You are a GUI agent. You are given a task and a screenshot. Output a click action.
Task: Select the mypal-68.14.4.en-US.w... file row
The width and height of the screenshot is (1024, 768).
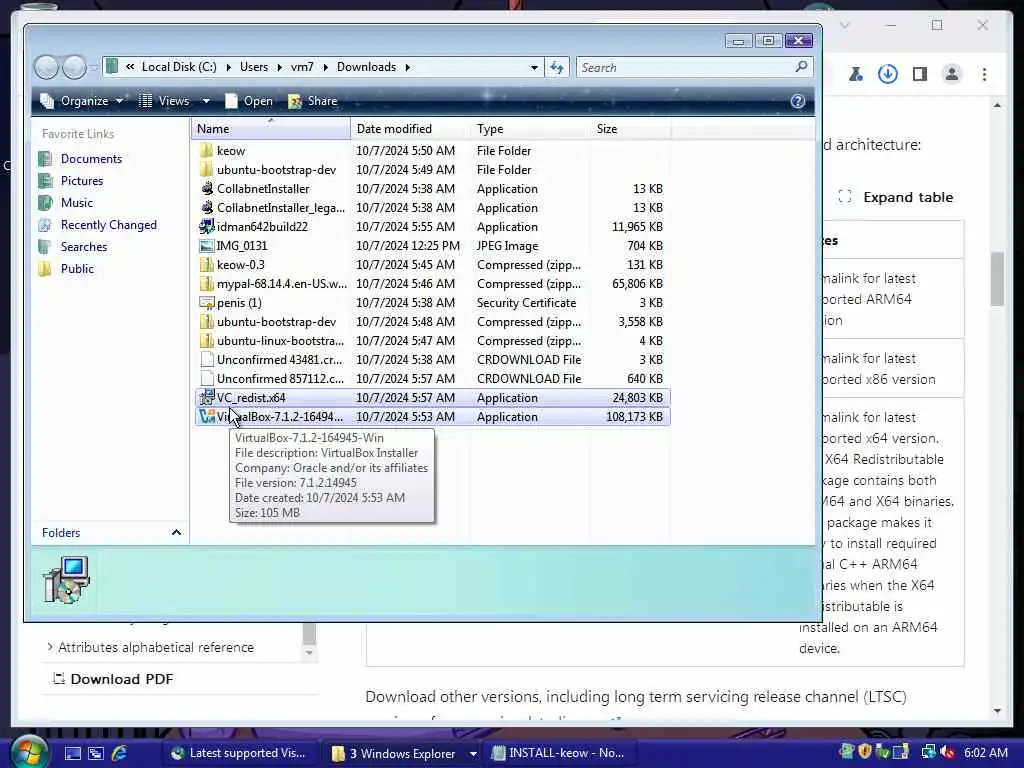(x=432, y=283)
